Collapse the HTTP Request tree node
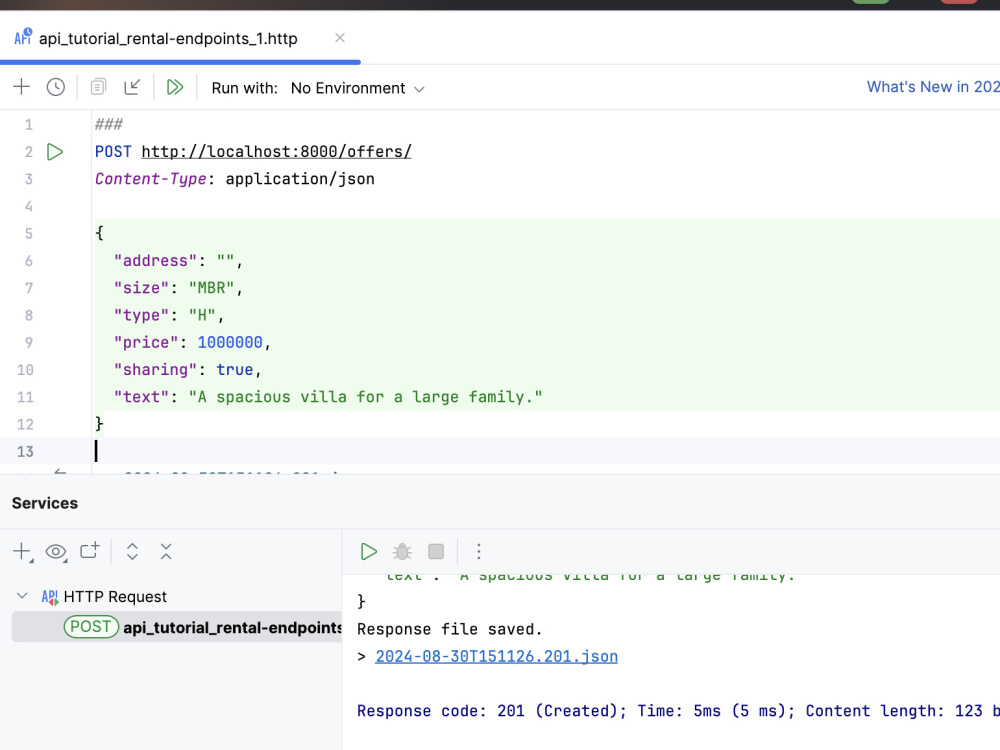 tap(22, 596)
